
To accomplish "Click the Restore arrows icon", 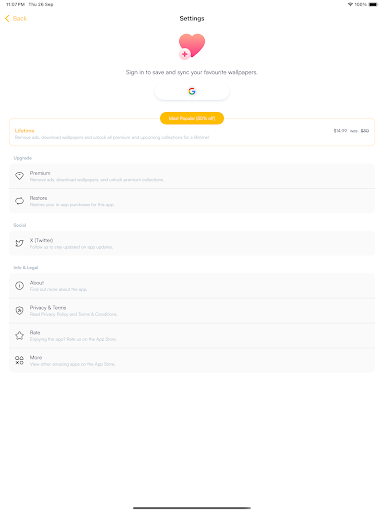I will [x=19, y=201].
